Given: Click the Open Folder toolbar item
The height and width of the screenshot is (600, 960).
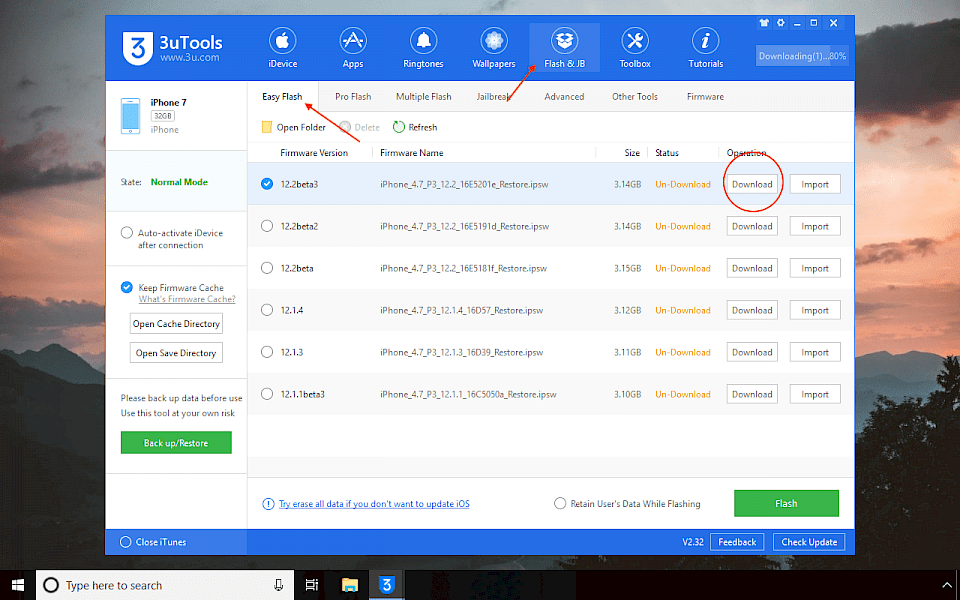Looking at the screenshot, I should tap(294, 127).
